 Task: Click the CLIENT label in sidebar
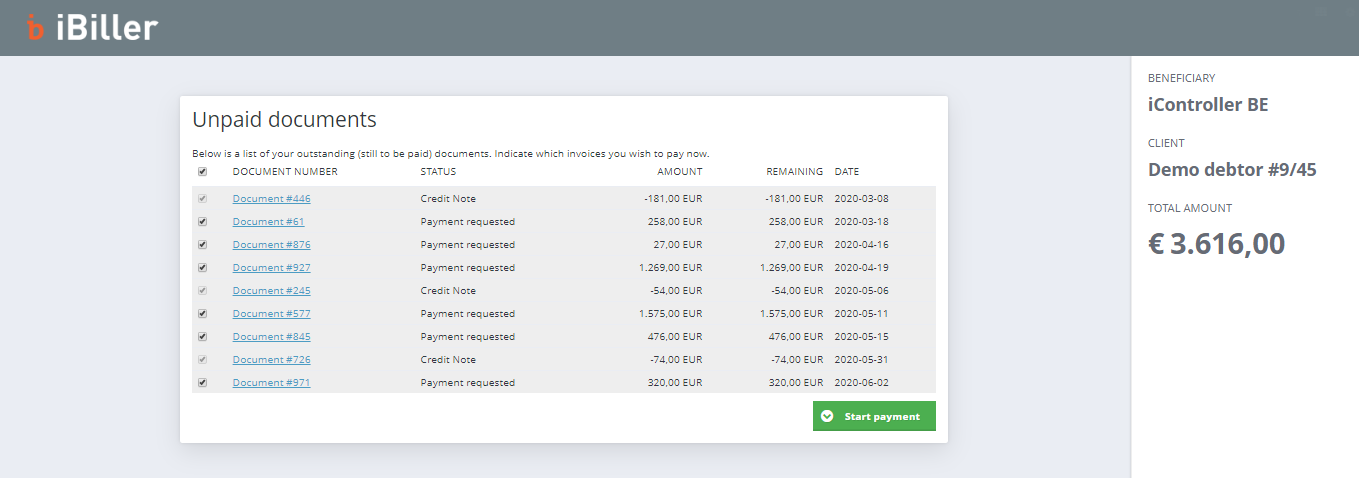[x=1166, y=143]
